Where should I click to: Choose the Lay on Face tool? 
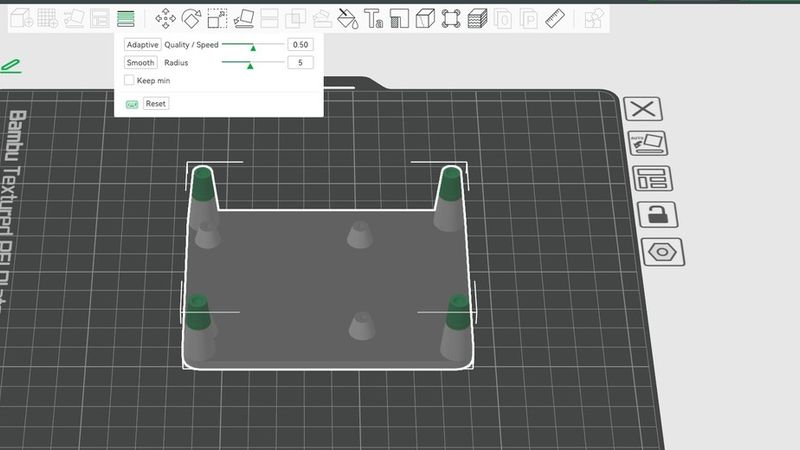[243, 18]
